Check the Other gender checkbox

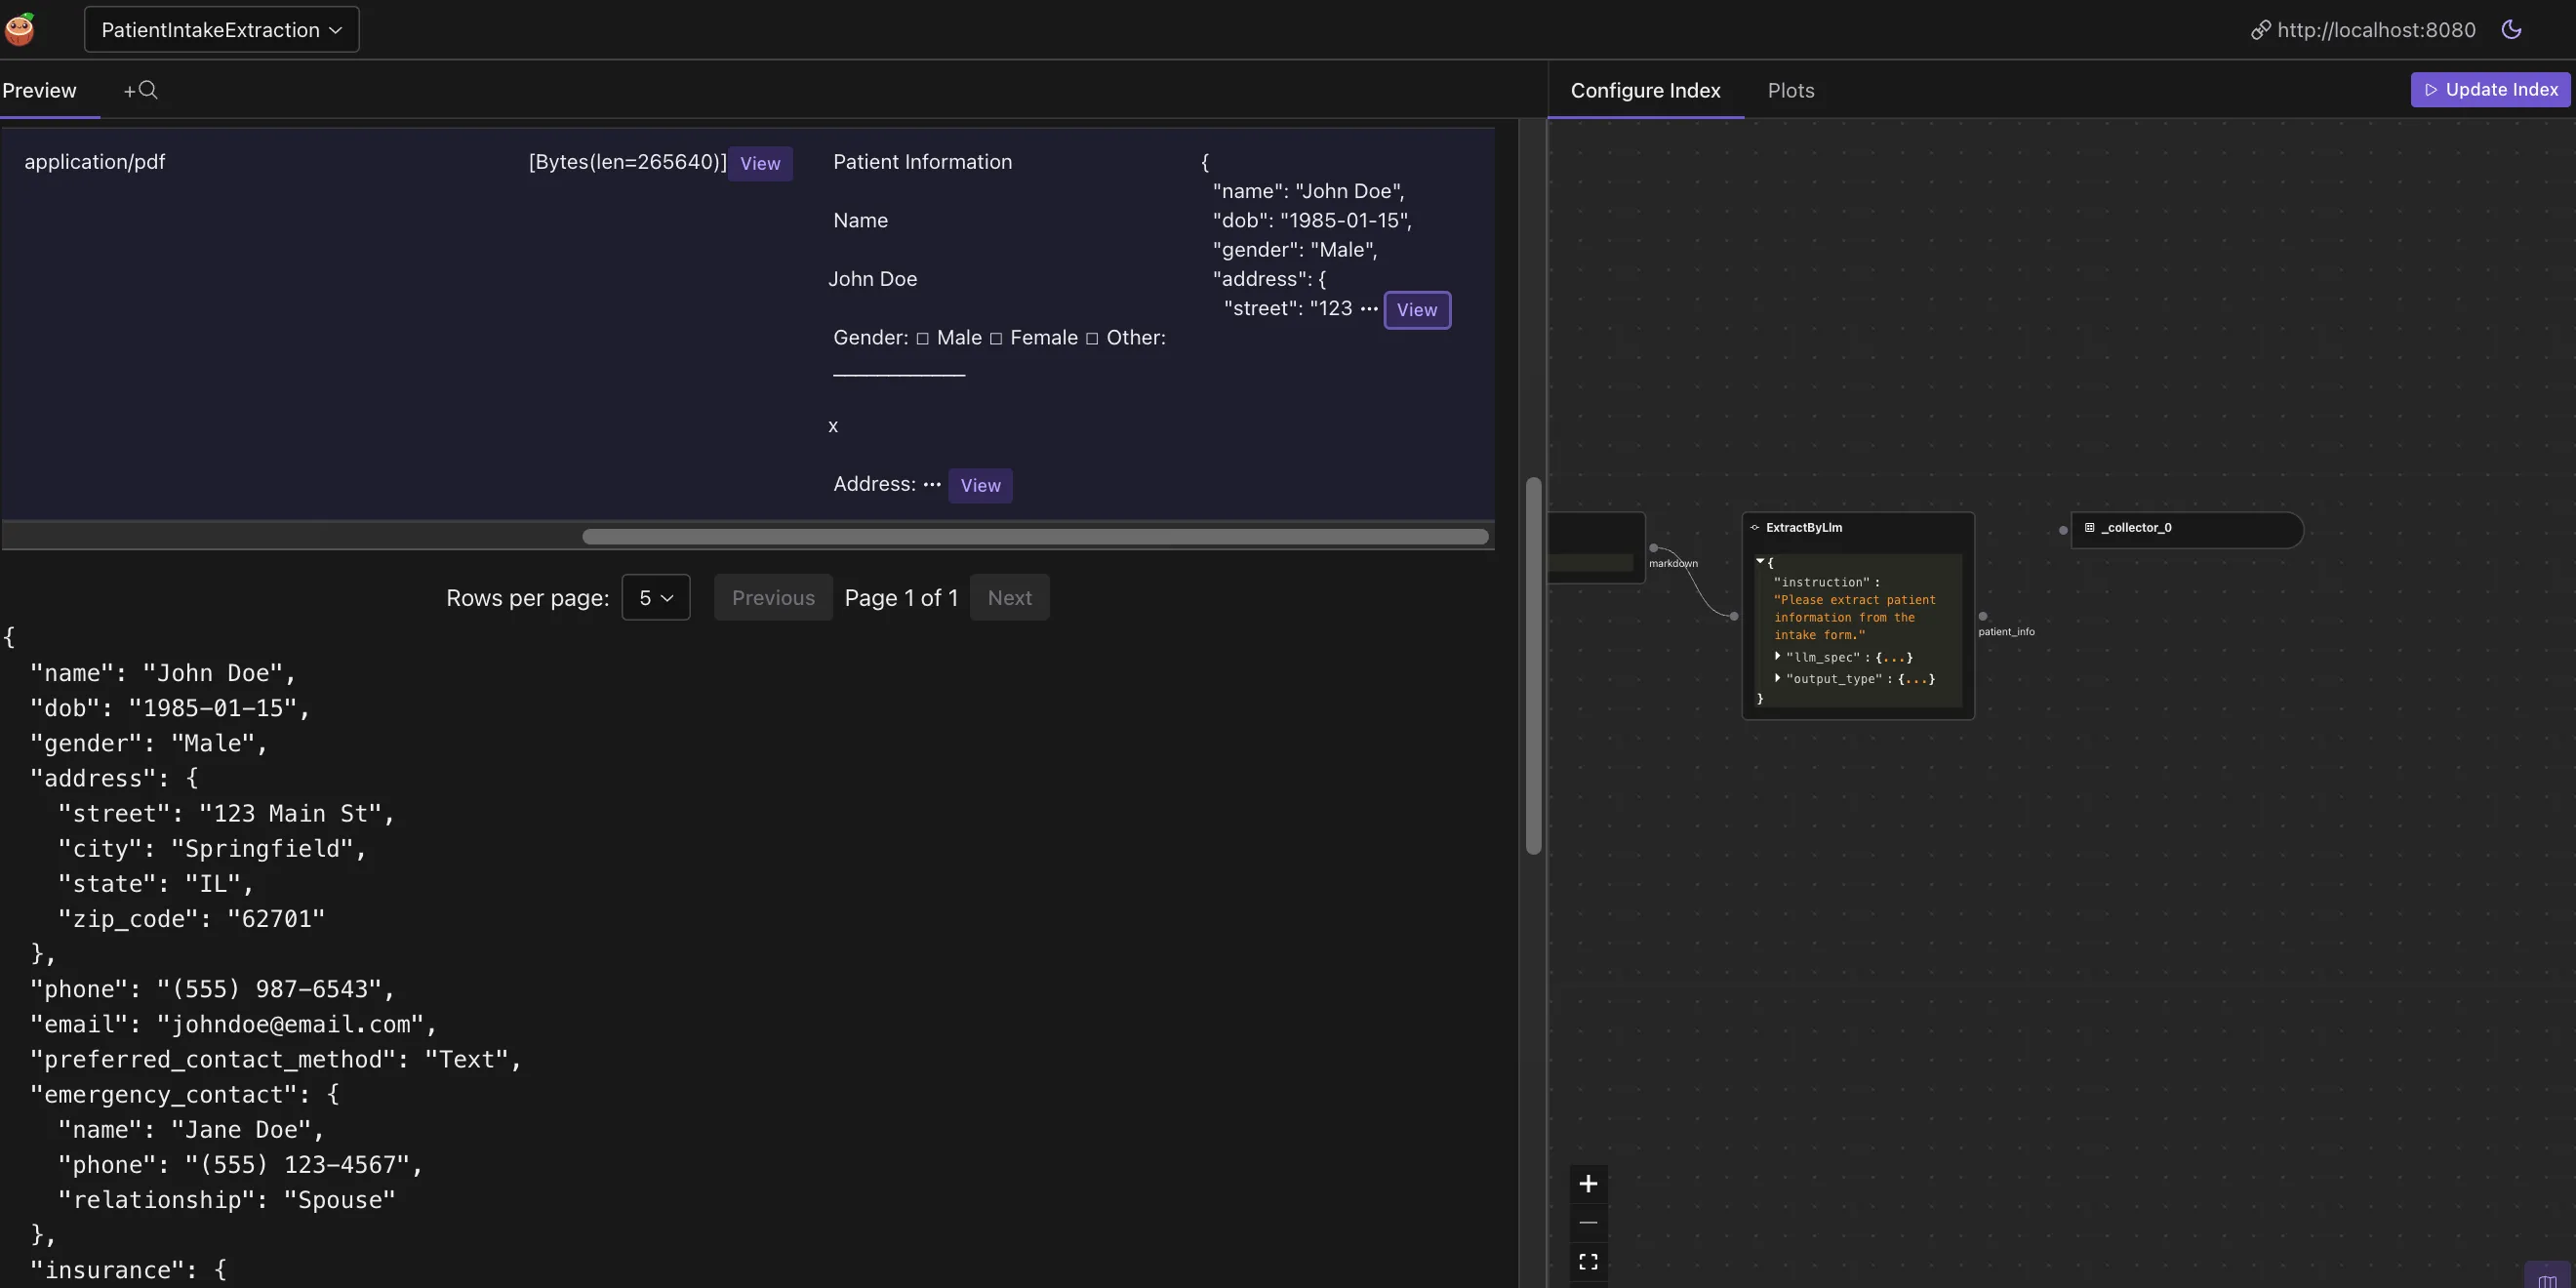1092,338
